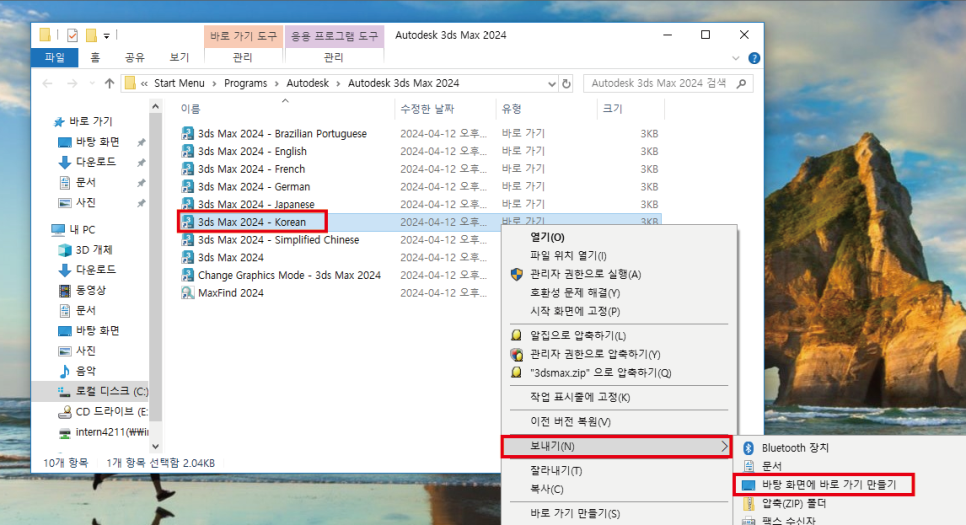This screenshot has width=966, height=525.
Task: Click the back navigation arrow
Action: 47,83
